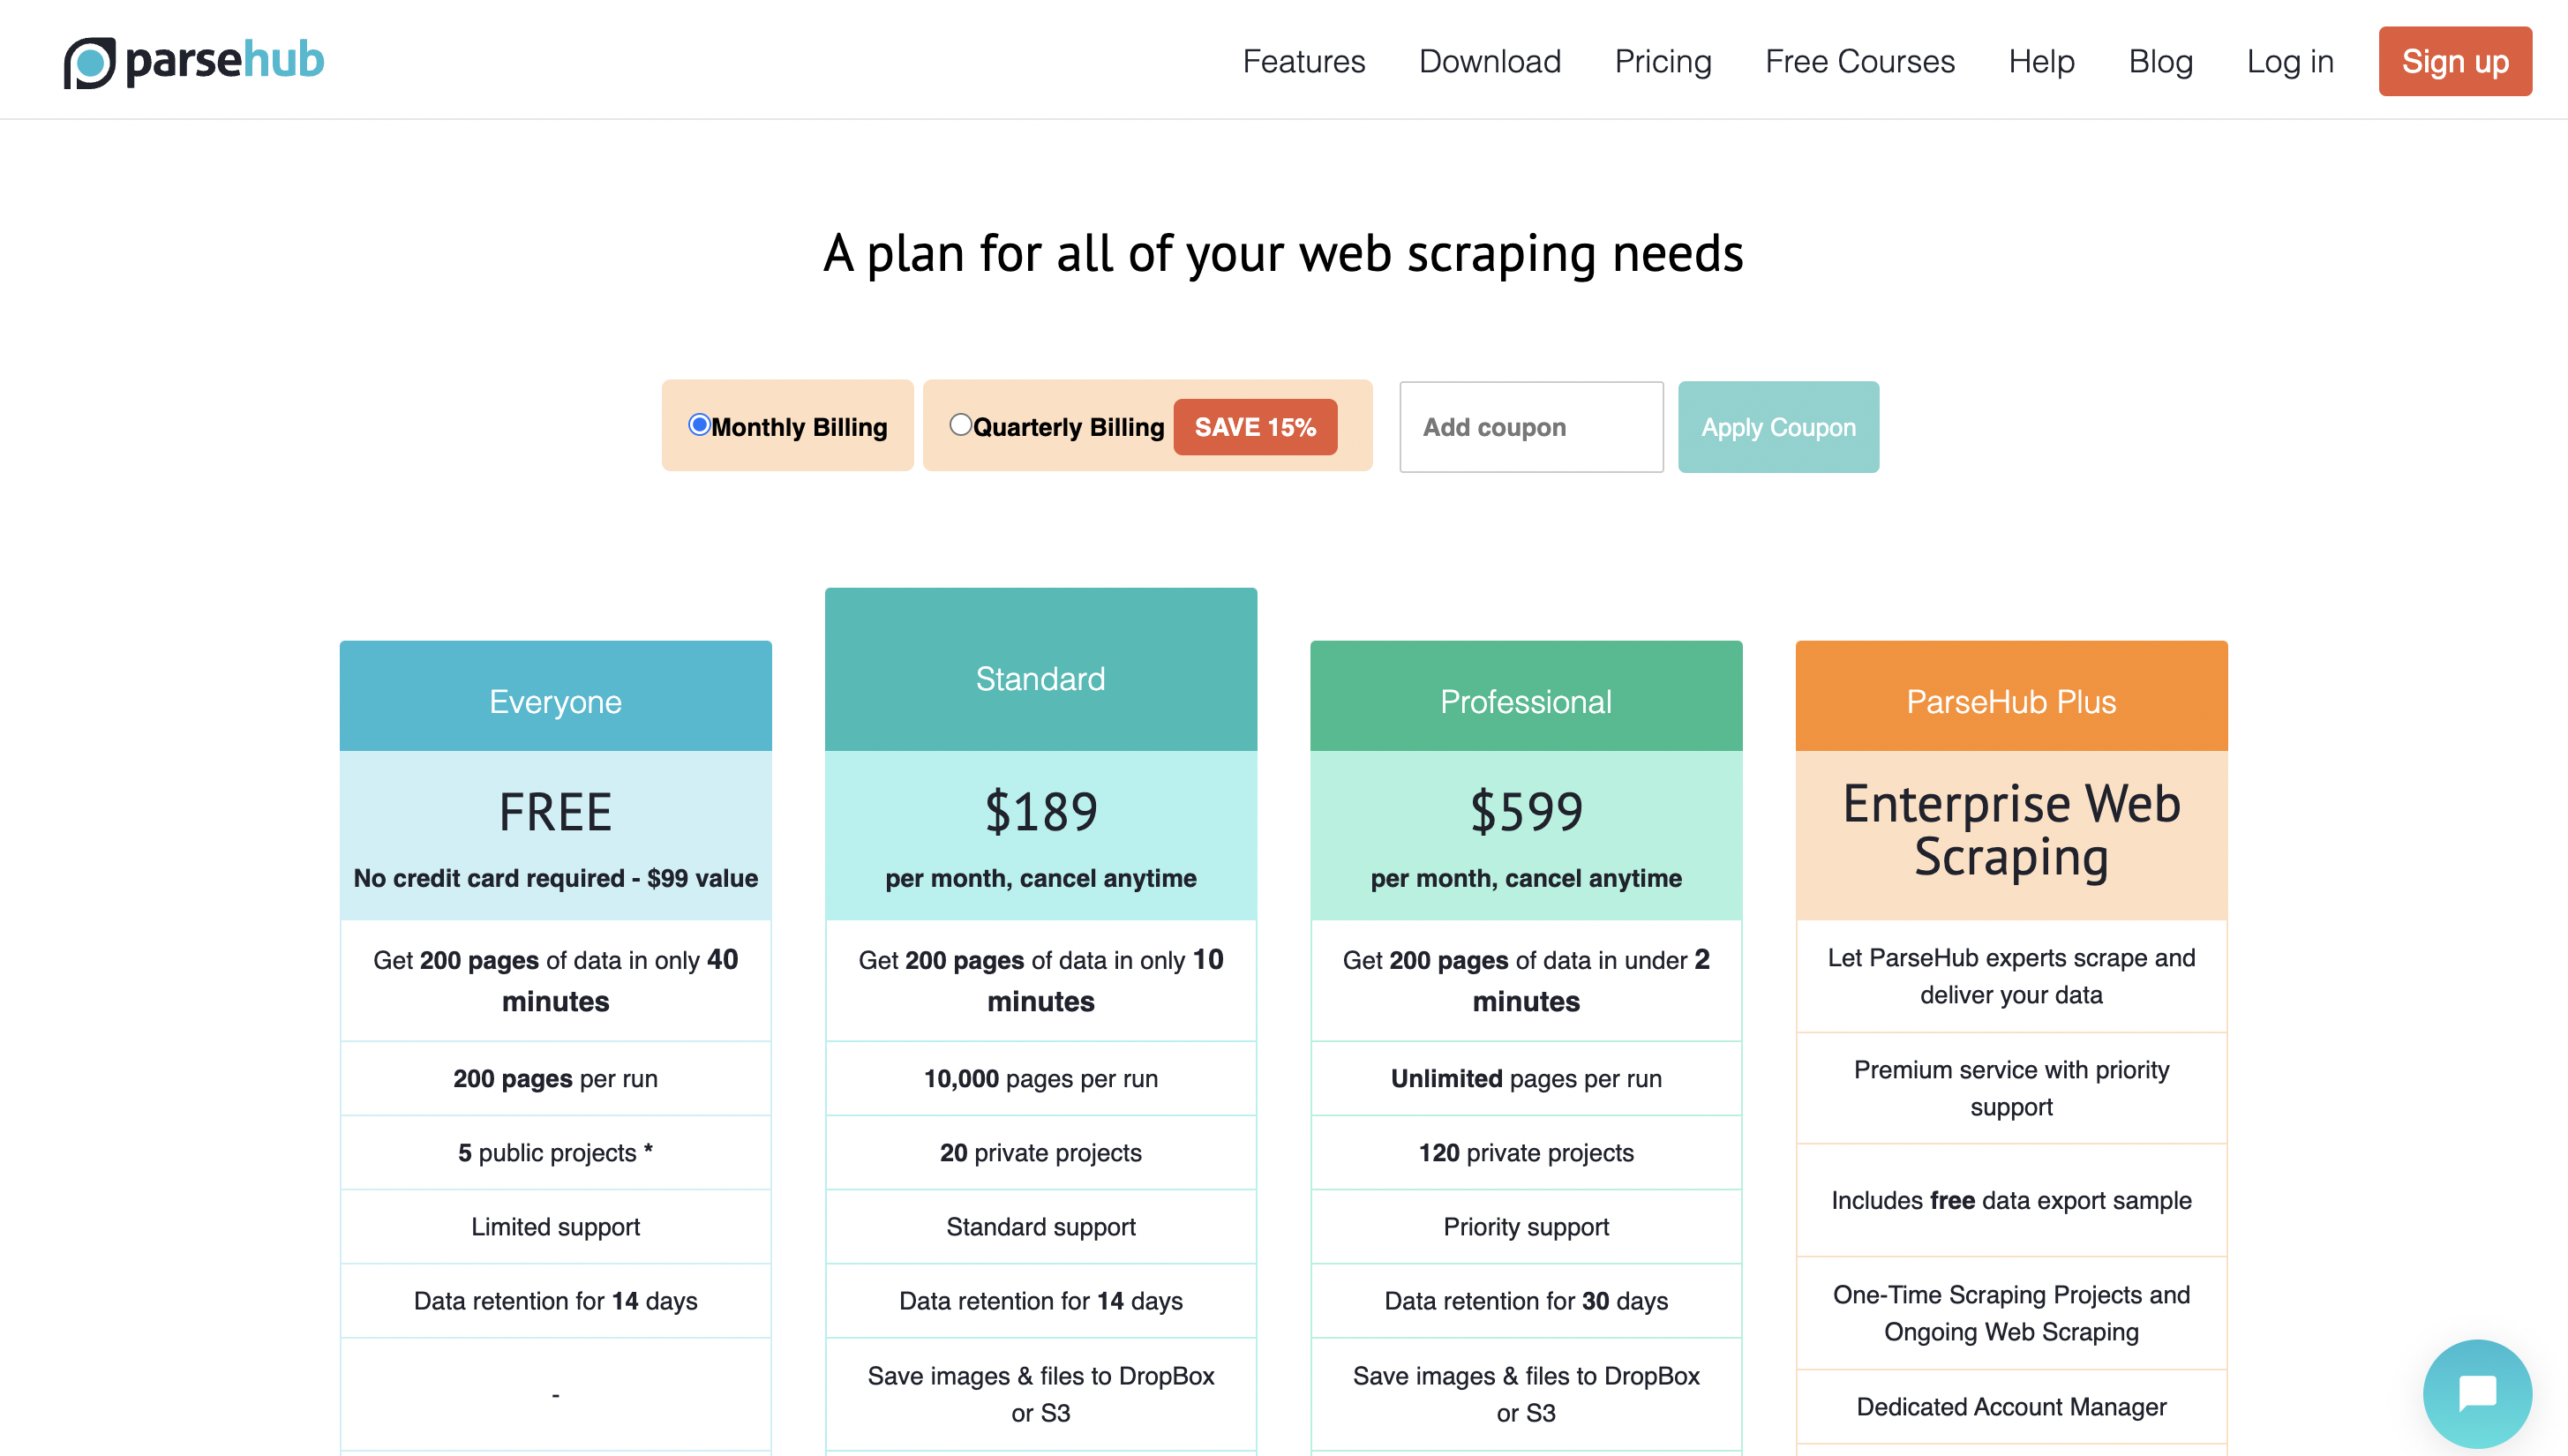Select the Monthly Billing radio button
Viewport: 2568px width, 1456px height.
(x=700, y=424)
